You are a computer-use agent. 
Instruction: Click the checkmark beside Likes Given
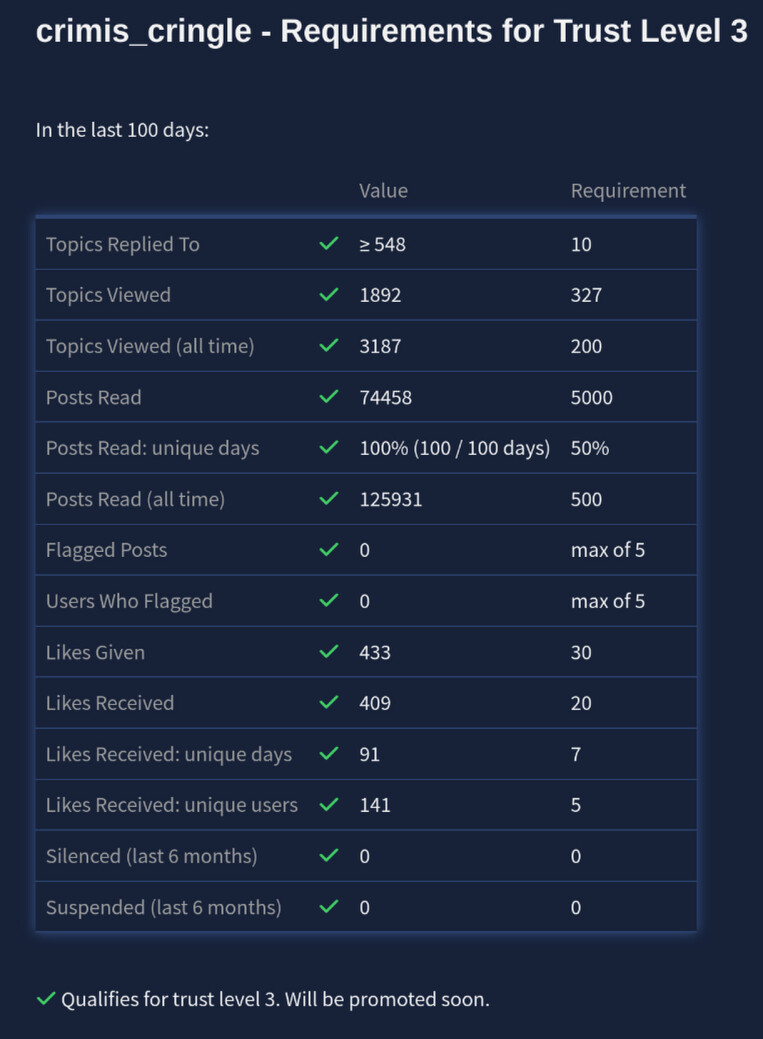(328, 652)
